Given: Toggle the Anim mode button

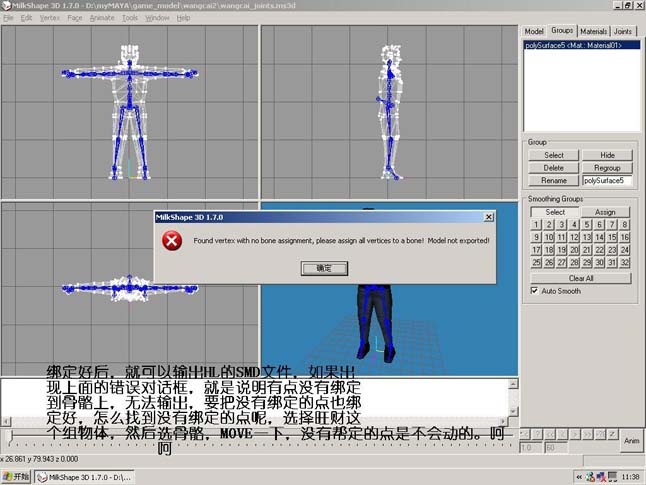Looking at the screenshot, I should point(631,441).
